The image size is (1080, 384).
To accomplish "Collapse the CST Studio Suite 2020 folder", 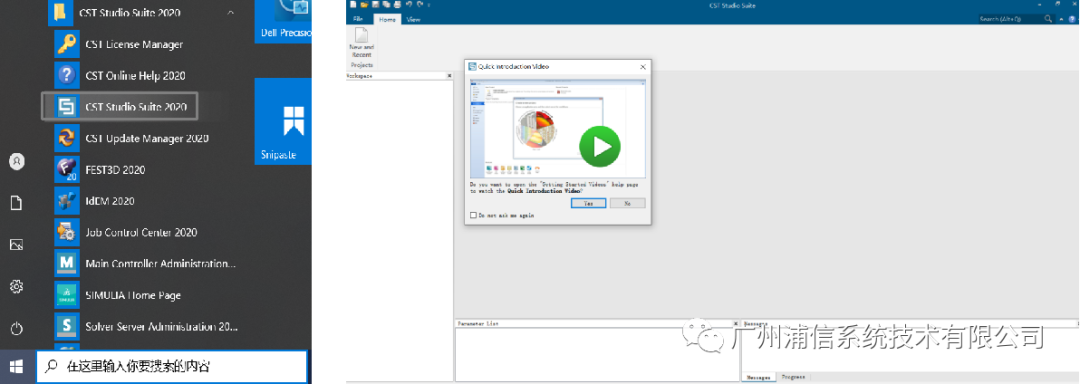I will click(x=230, y=12).
